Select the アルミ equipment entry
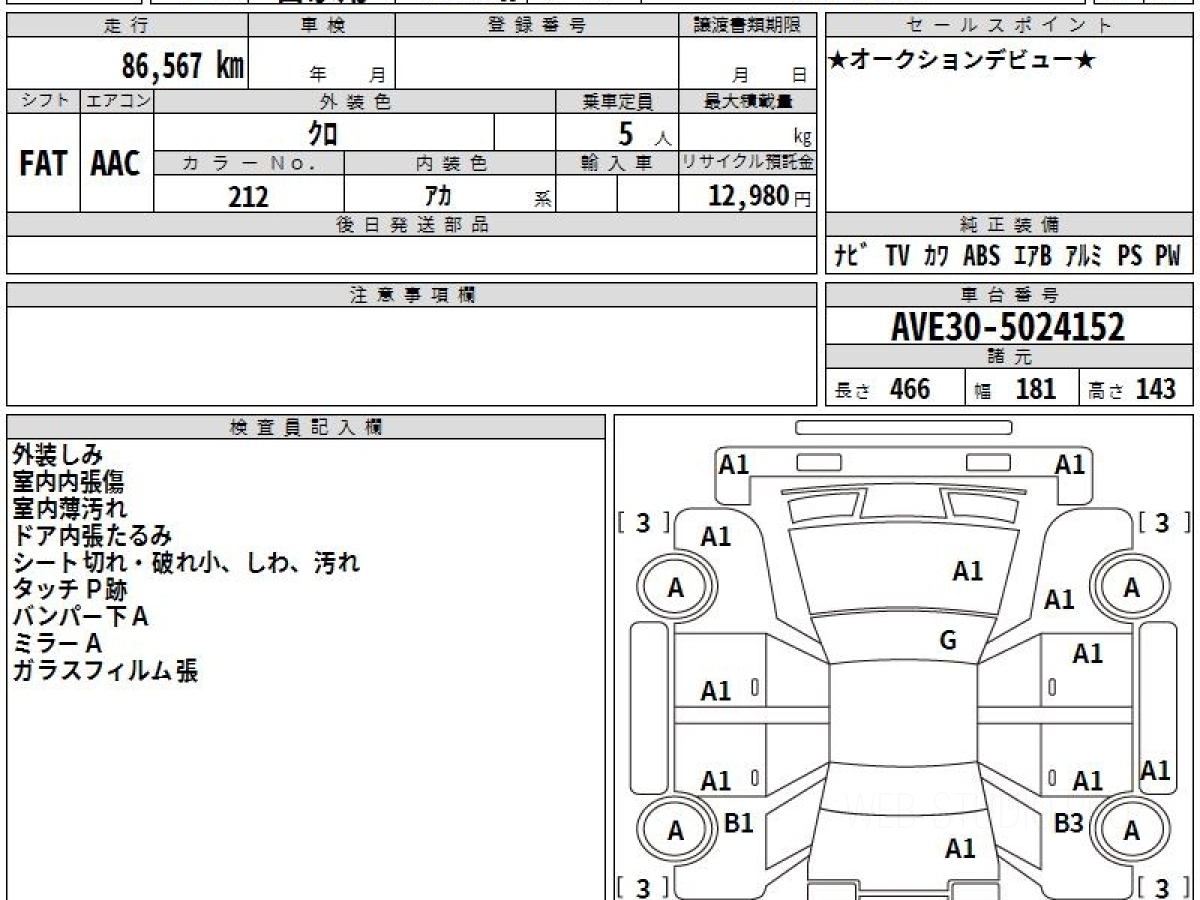 click(1083, 256)
